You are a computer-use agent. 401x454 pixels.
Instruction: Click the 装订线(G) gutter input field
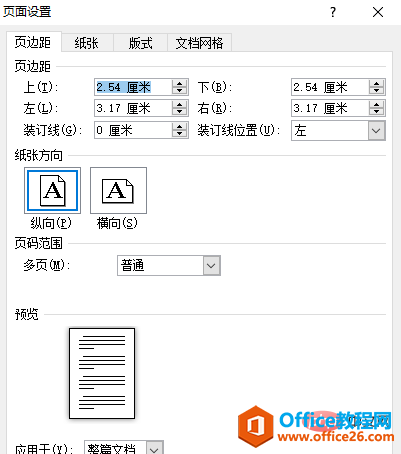pyautogui.click(x=133, y=130)
